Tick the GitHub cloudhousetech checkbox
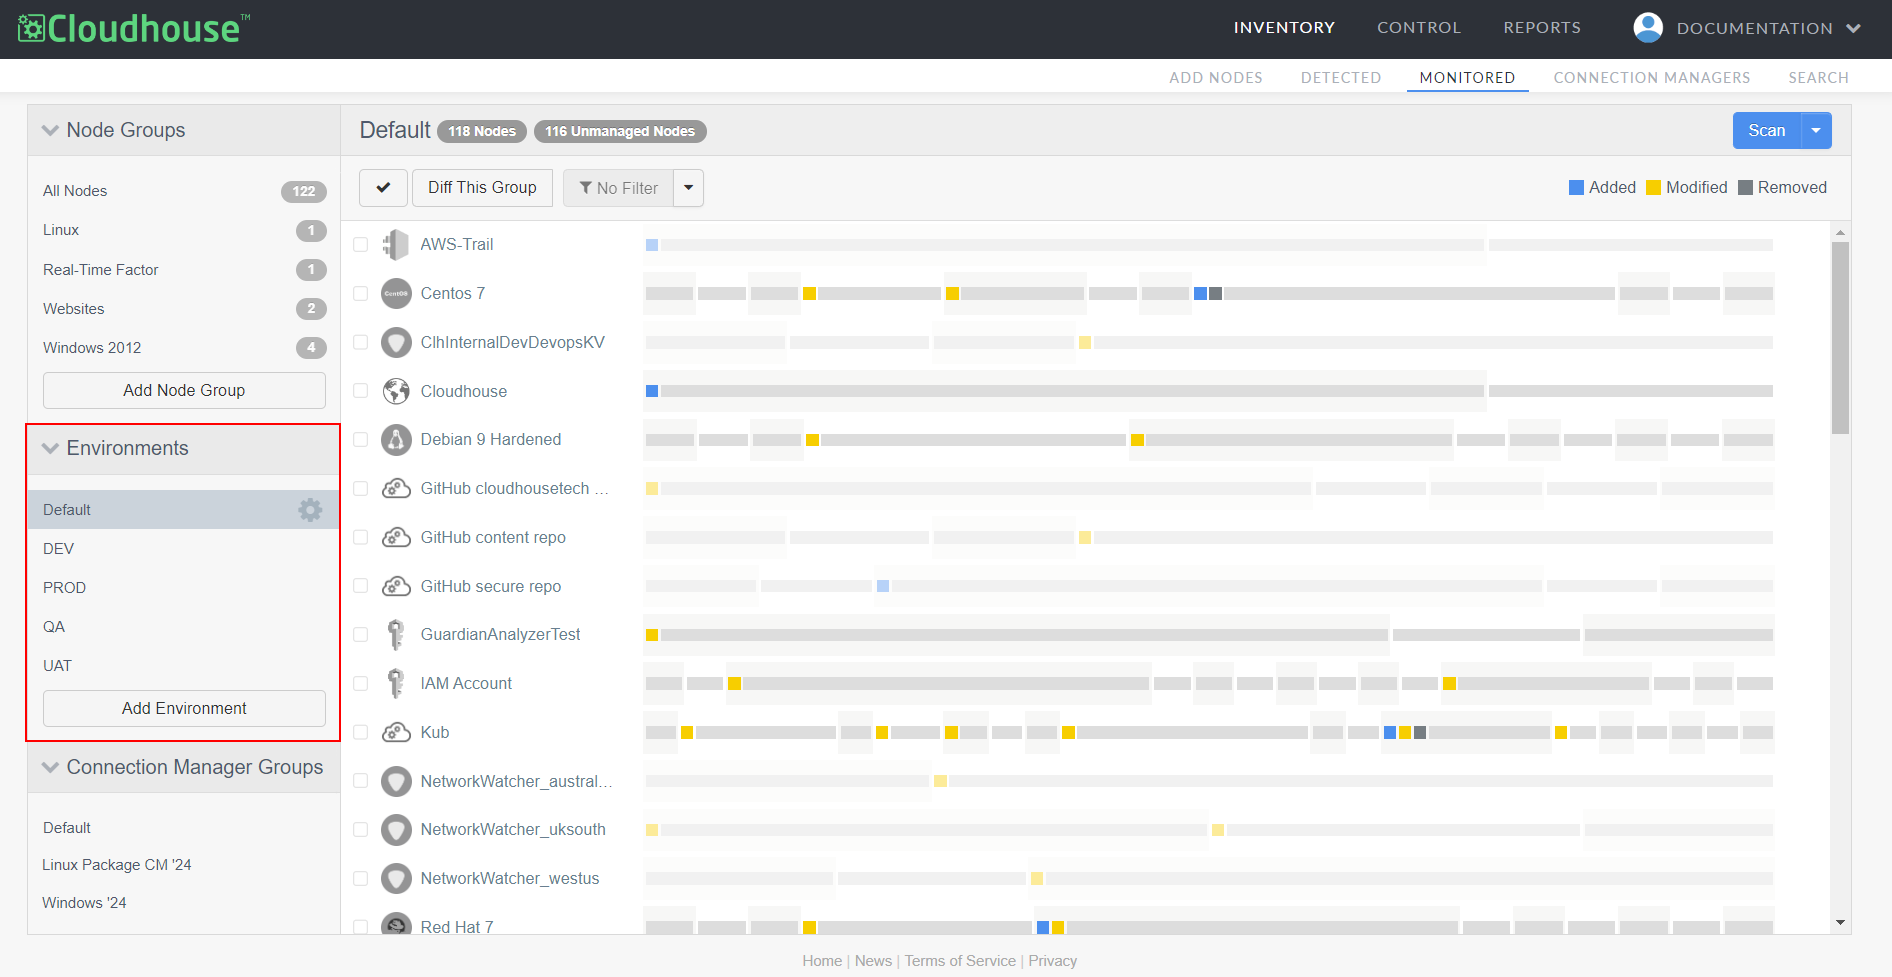Viewport: 1892px width, 977px height. click(x=361, y=488)
